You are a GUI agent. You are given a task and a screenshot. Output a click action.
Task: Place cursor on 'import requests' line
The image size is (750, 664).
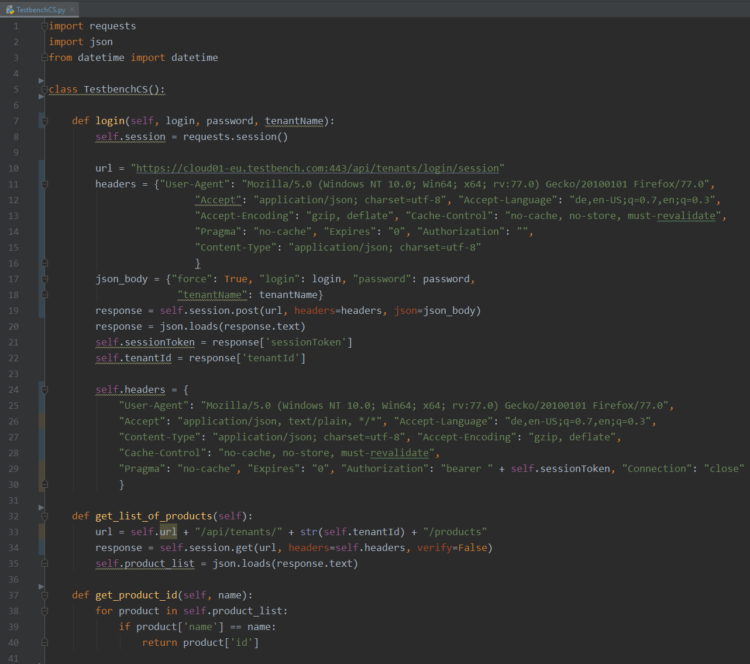92,26
